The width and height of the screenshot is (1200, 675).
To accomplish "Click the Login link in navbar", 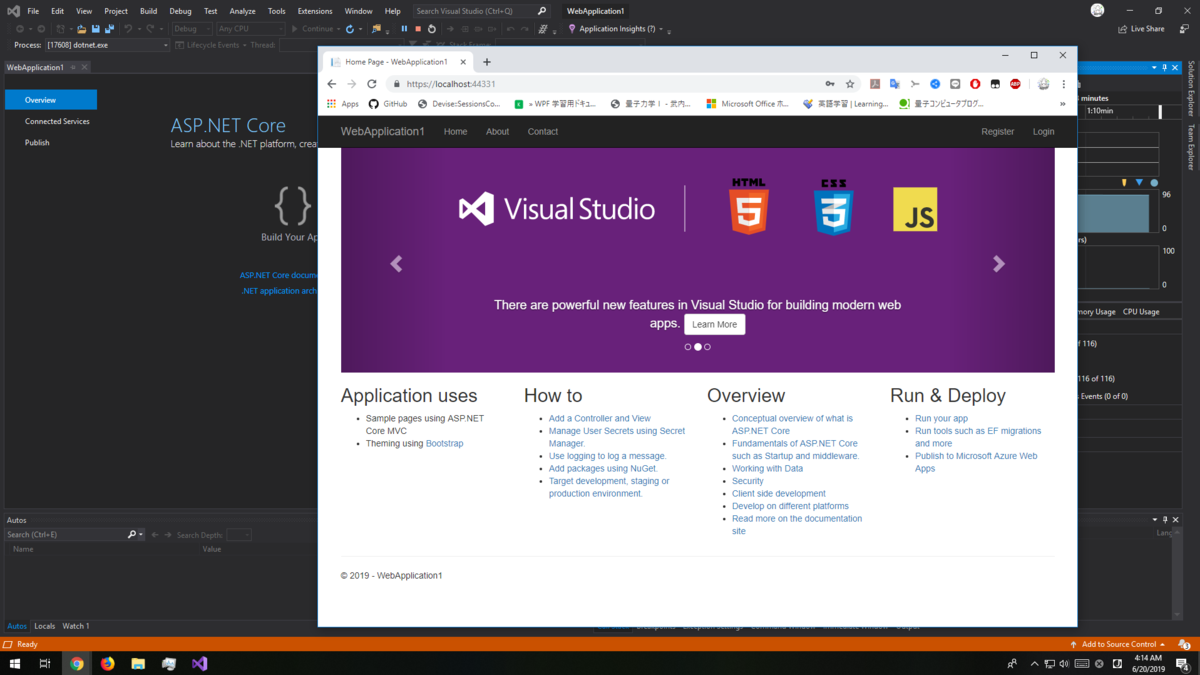I will pos(1043,132).
